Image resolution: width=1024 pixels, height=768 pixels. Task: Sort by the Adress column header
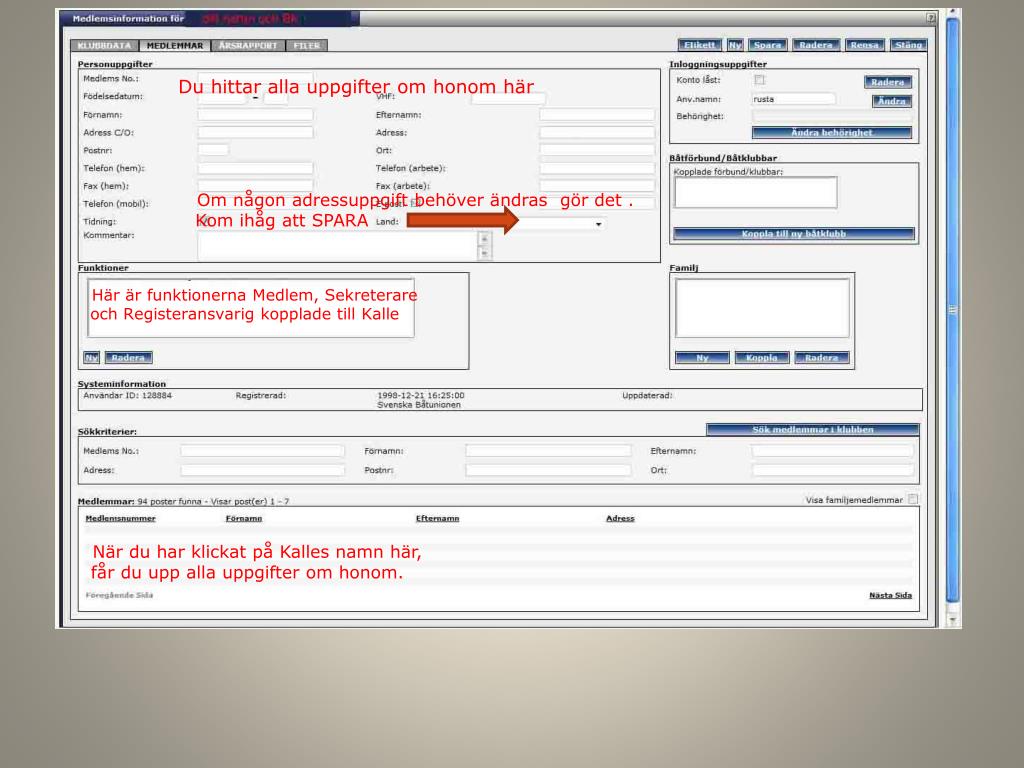620,519
